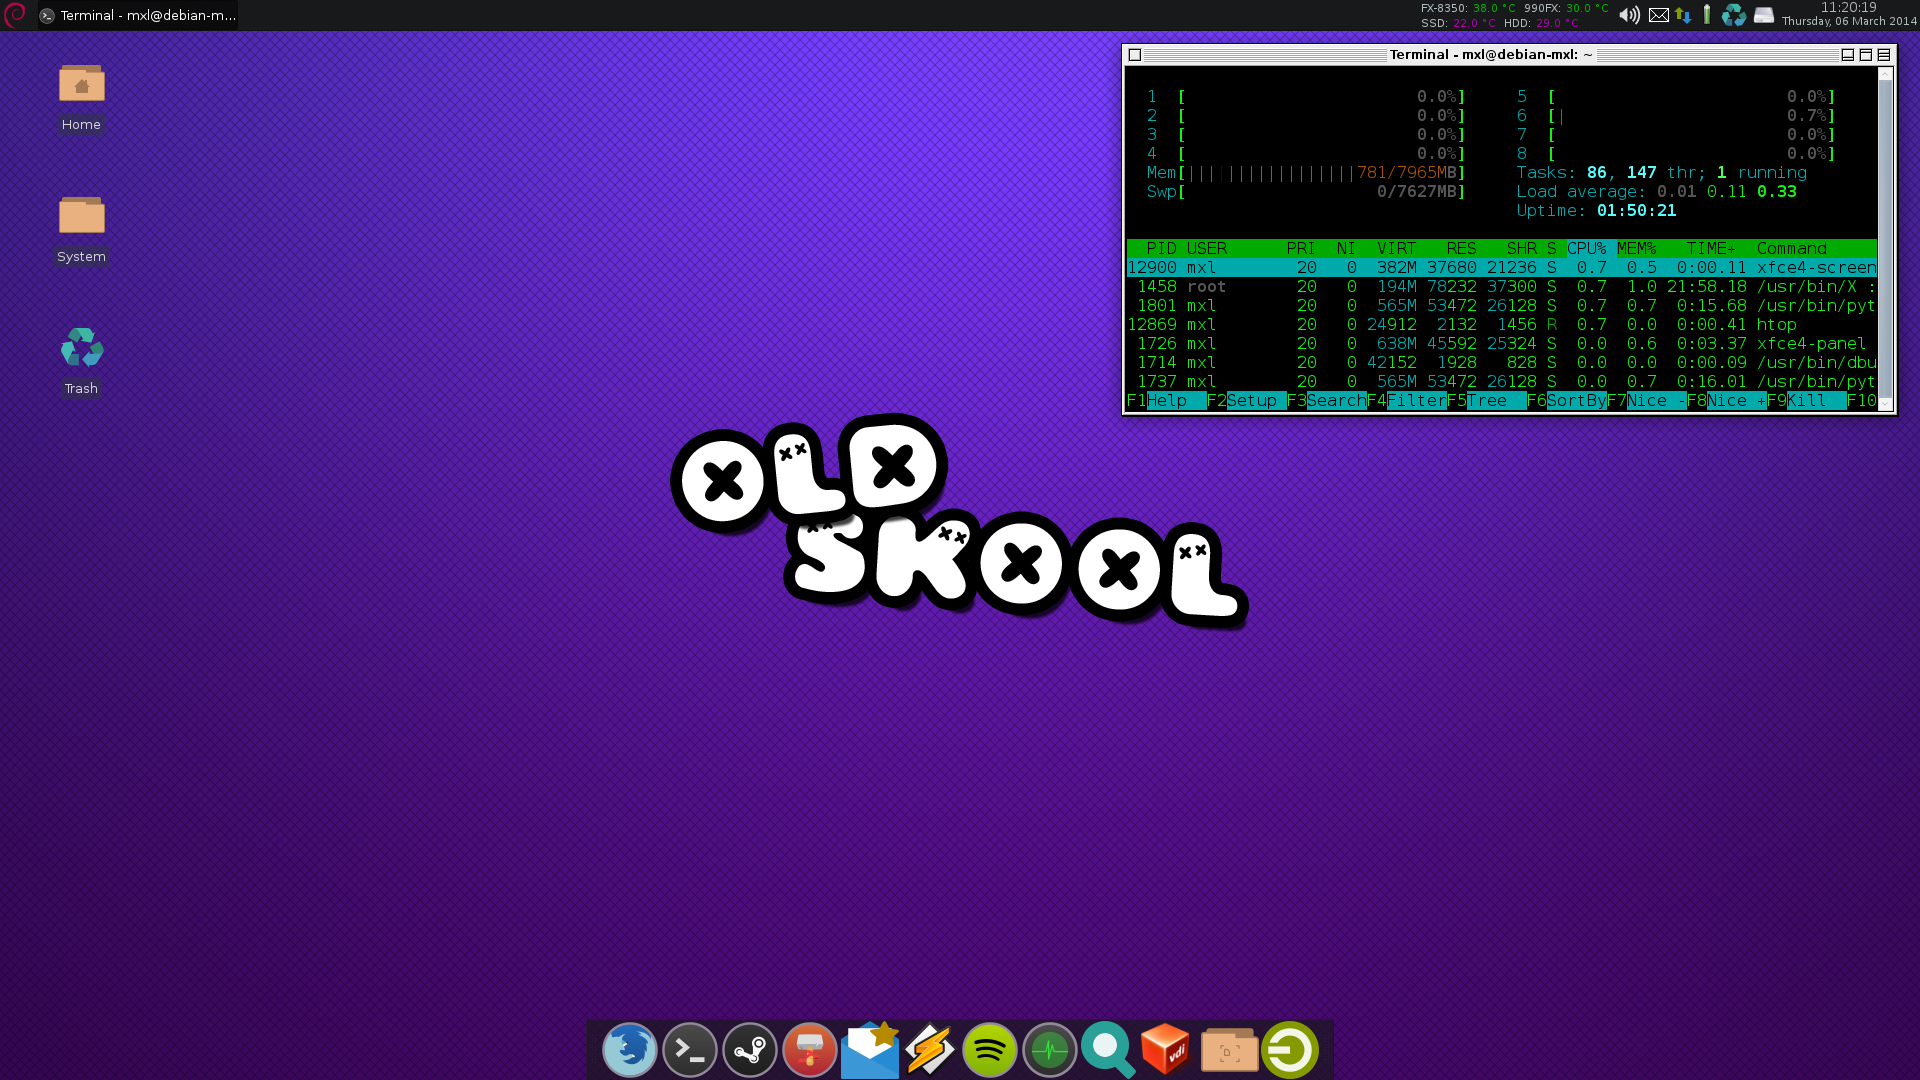
Task: Click the mail envelope tray icon
Action: (1659, 15)
